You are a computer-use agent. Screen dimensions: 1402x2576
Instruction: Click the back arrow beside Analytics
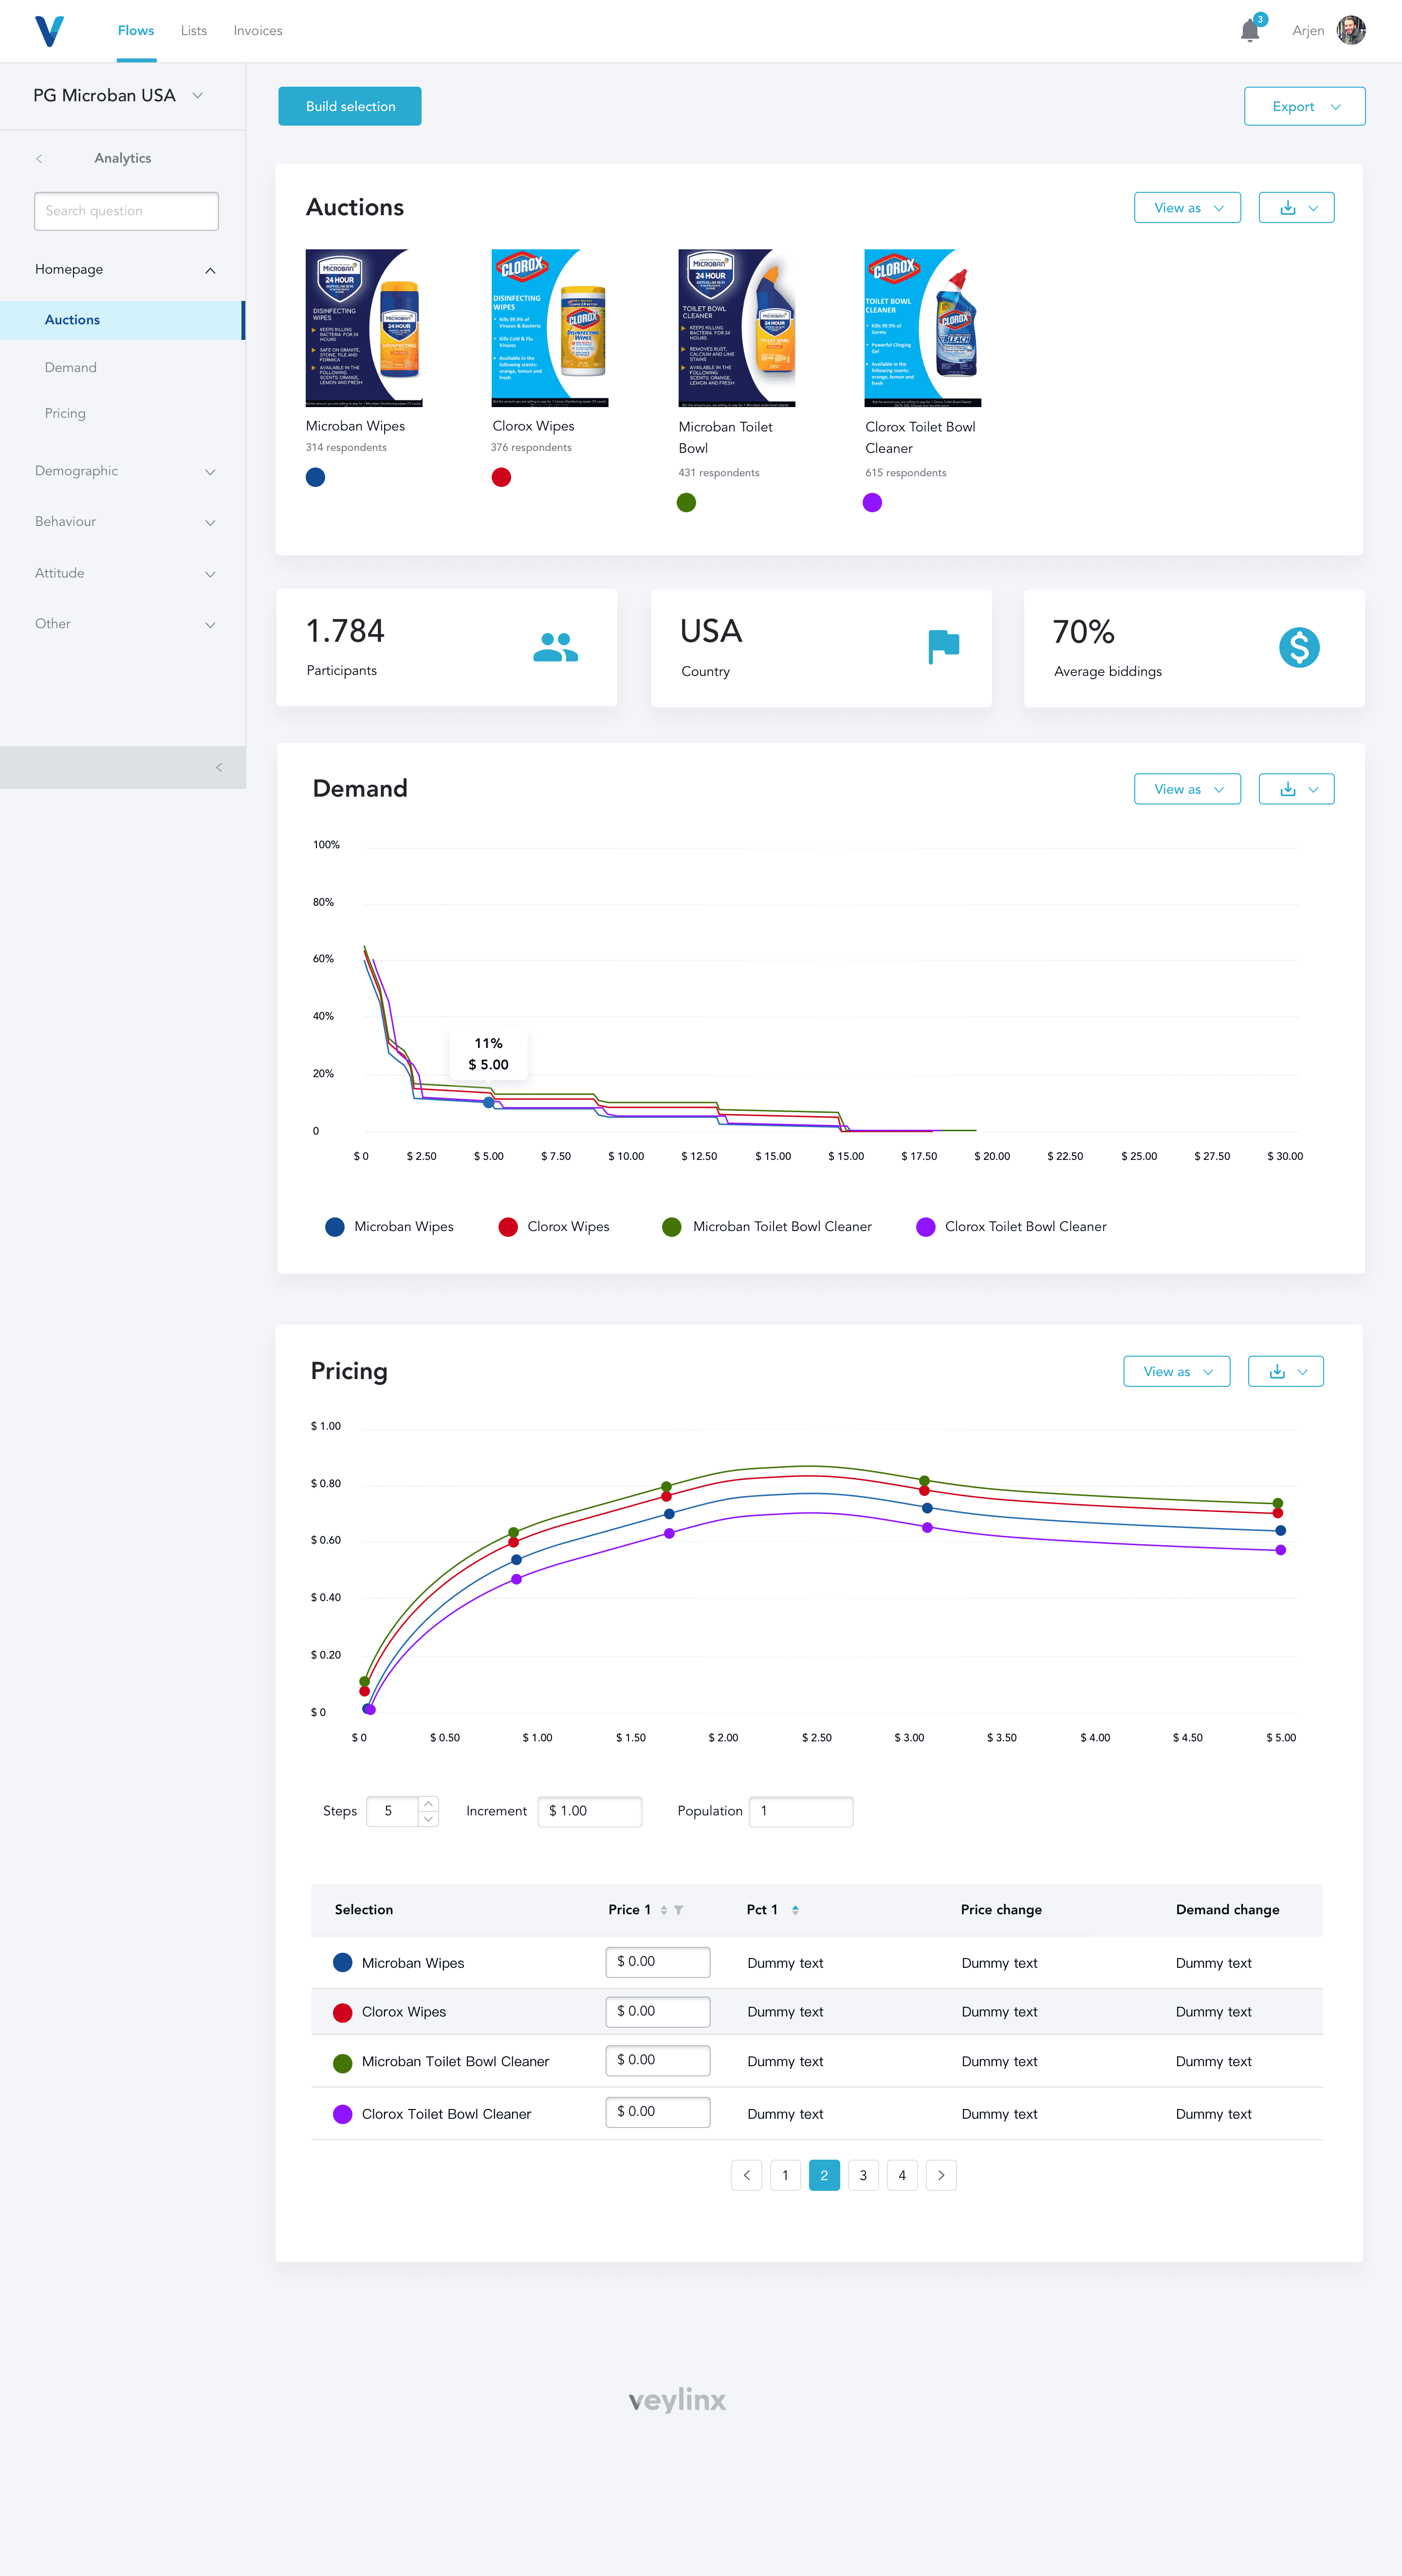(39, 159)
